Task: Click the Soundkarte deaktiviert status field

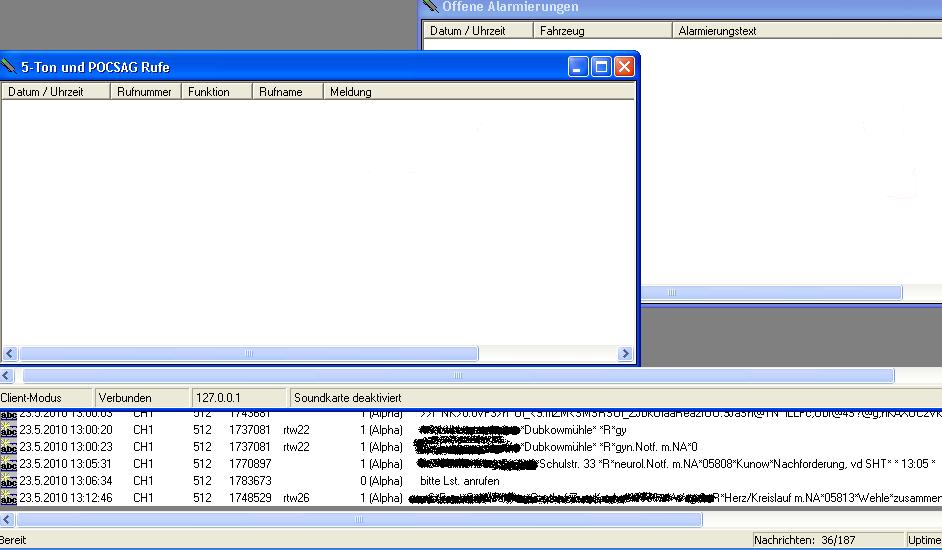Action: [x=616, y=397]
